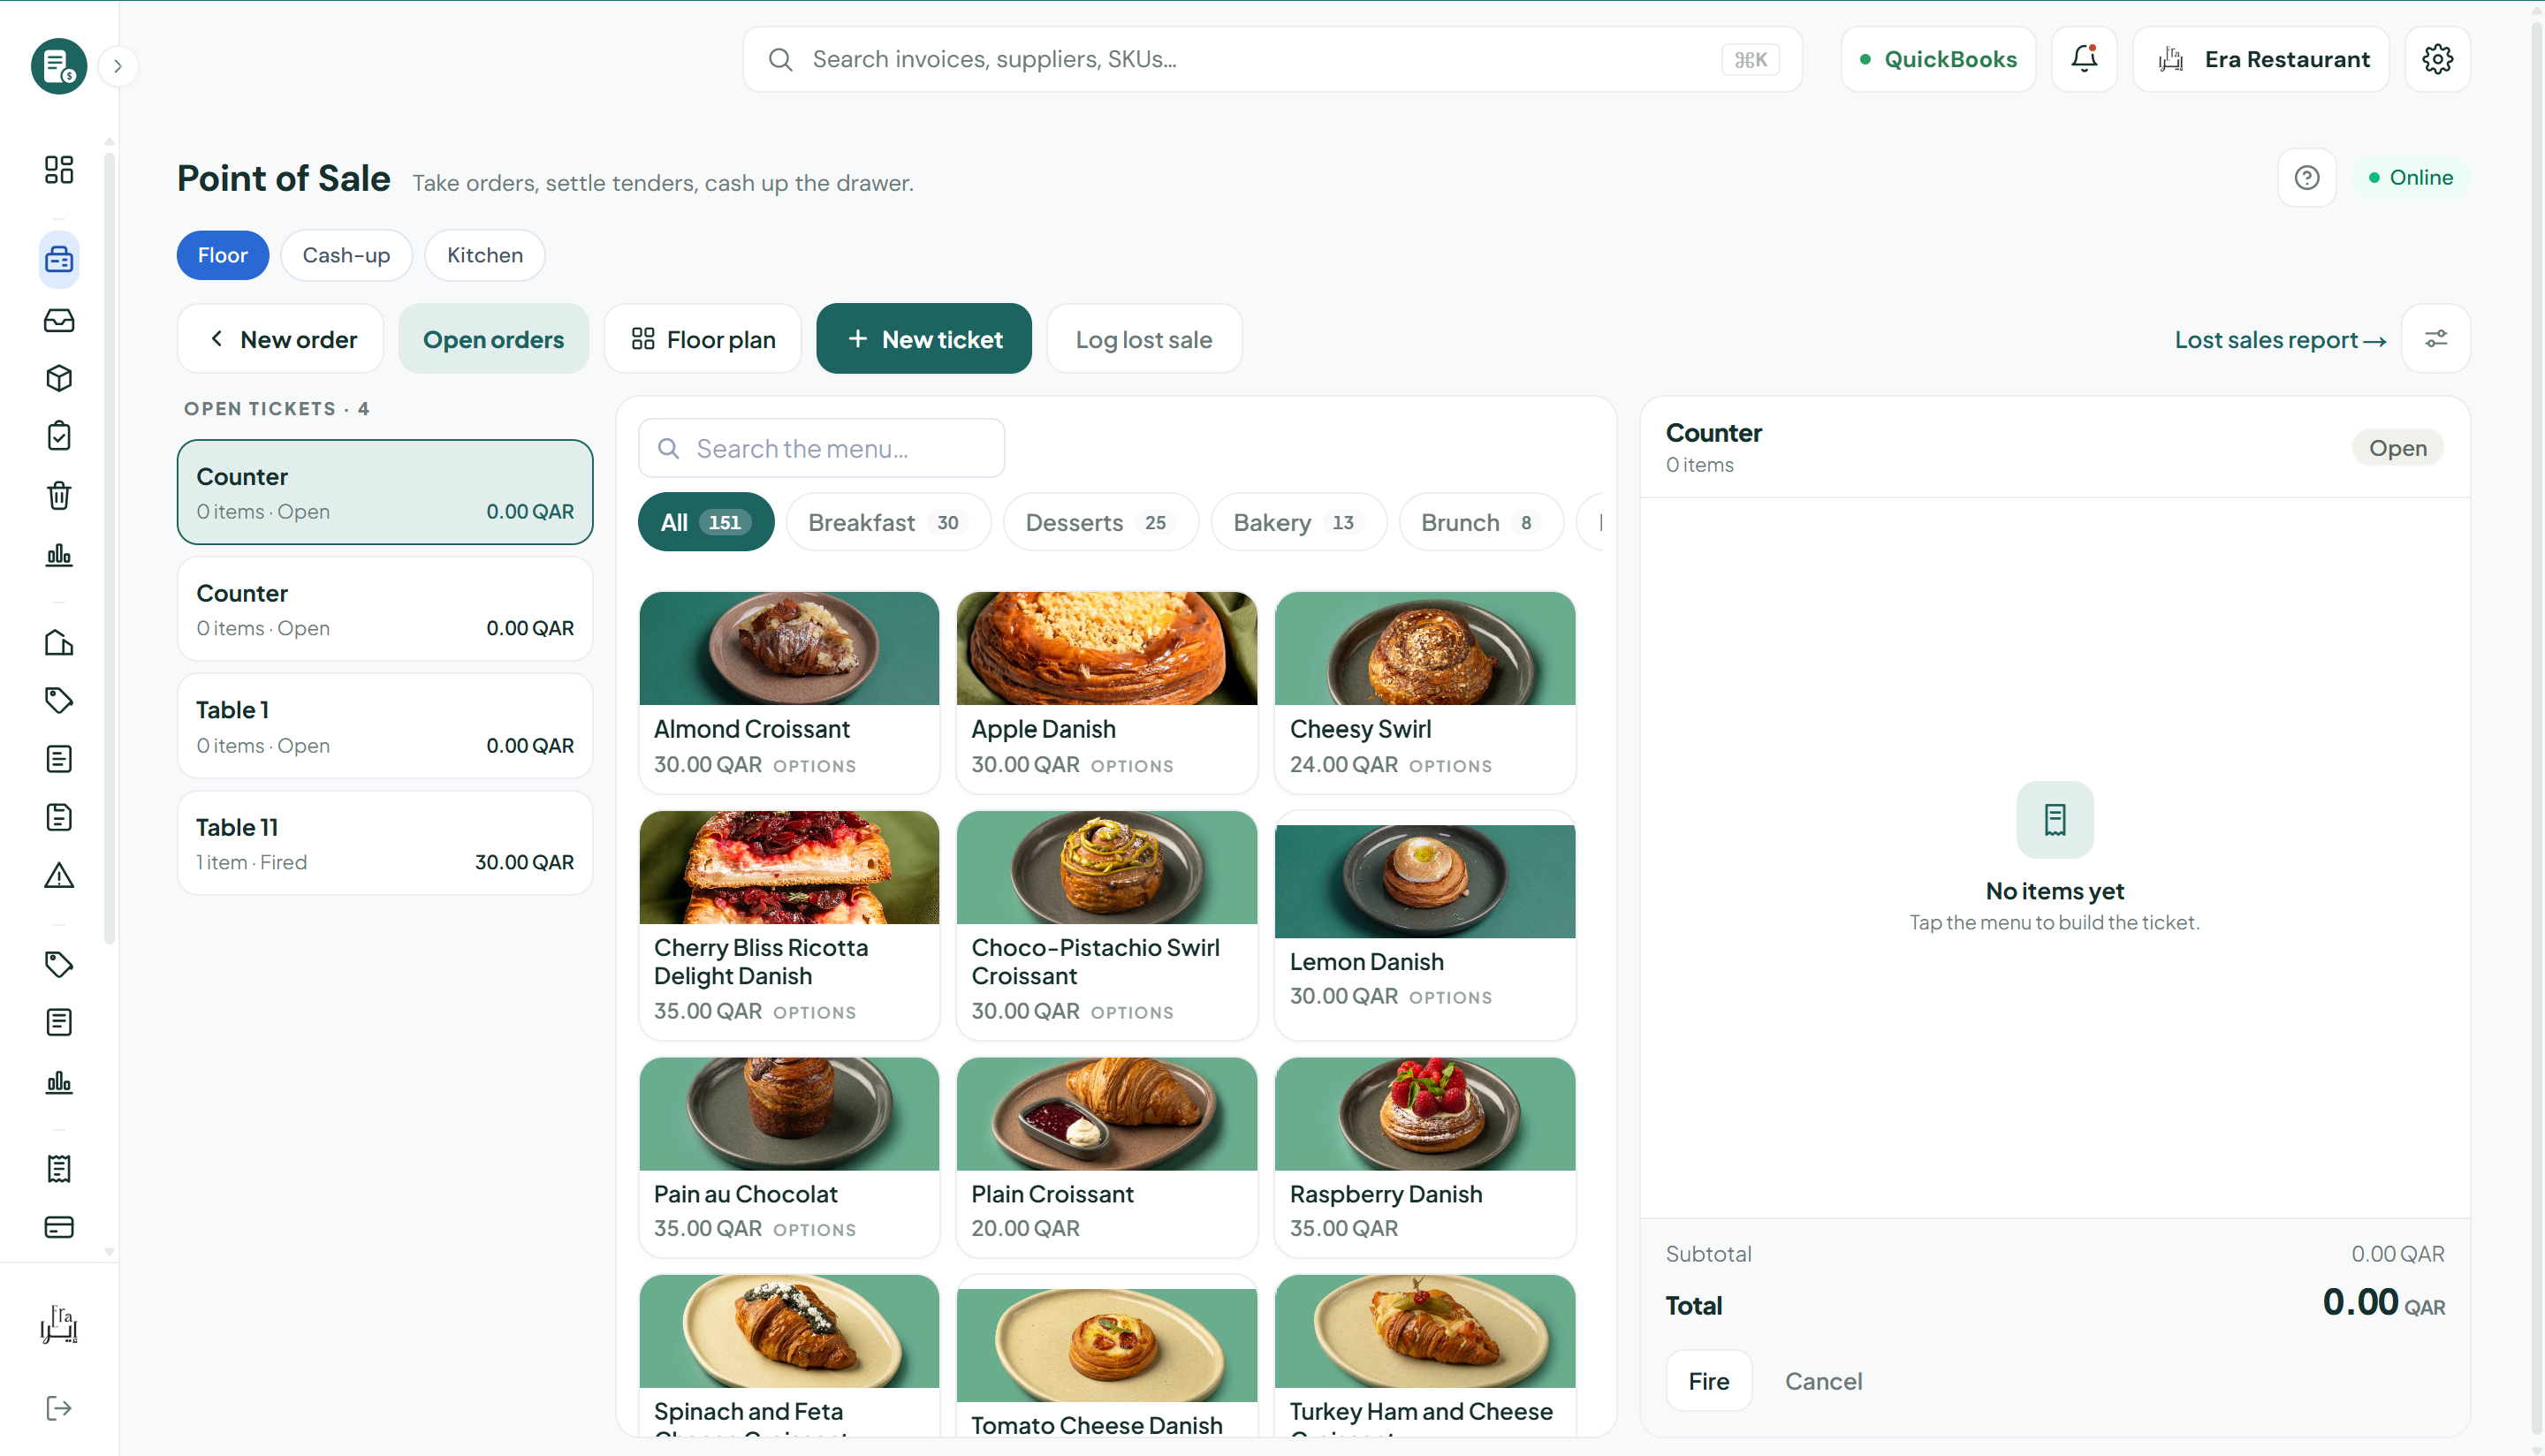
Task: Open the building icon in sidebar
Action: pyautogui.click(x=59, y=642)
